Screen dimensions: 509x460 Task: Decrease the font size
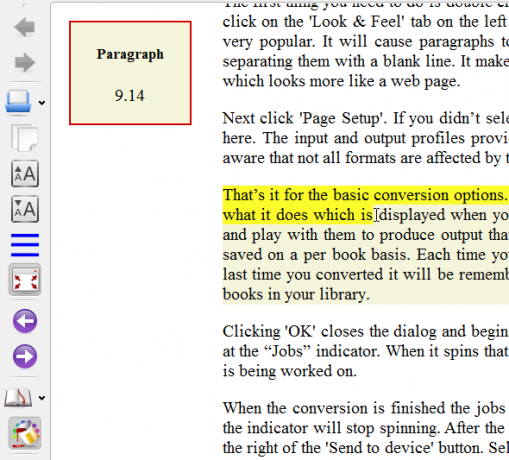click(x=25, y=209)
